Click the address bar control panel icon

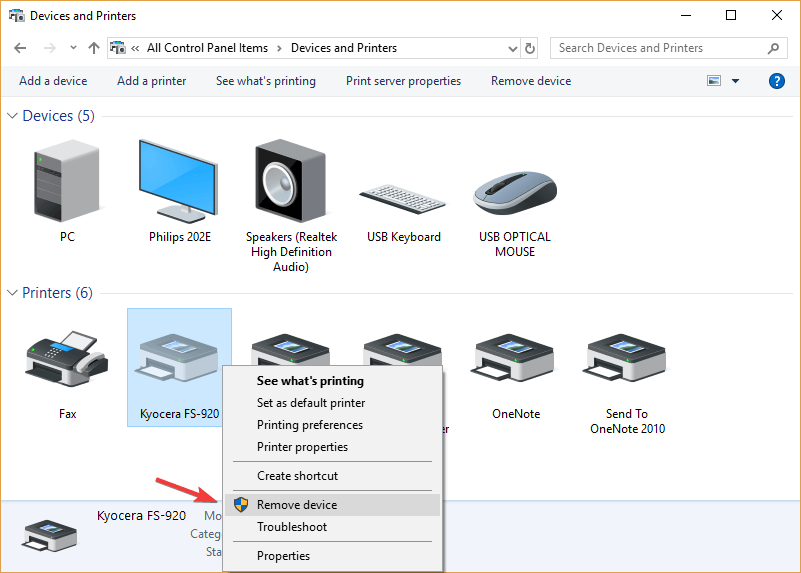click(118, 47)
